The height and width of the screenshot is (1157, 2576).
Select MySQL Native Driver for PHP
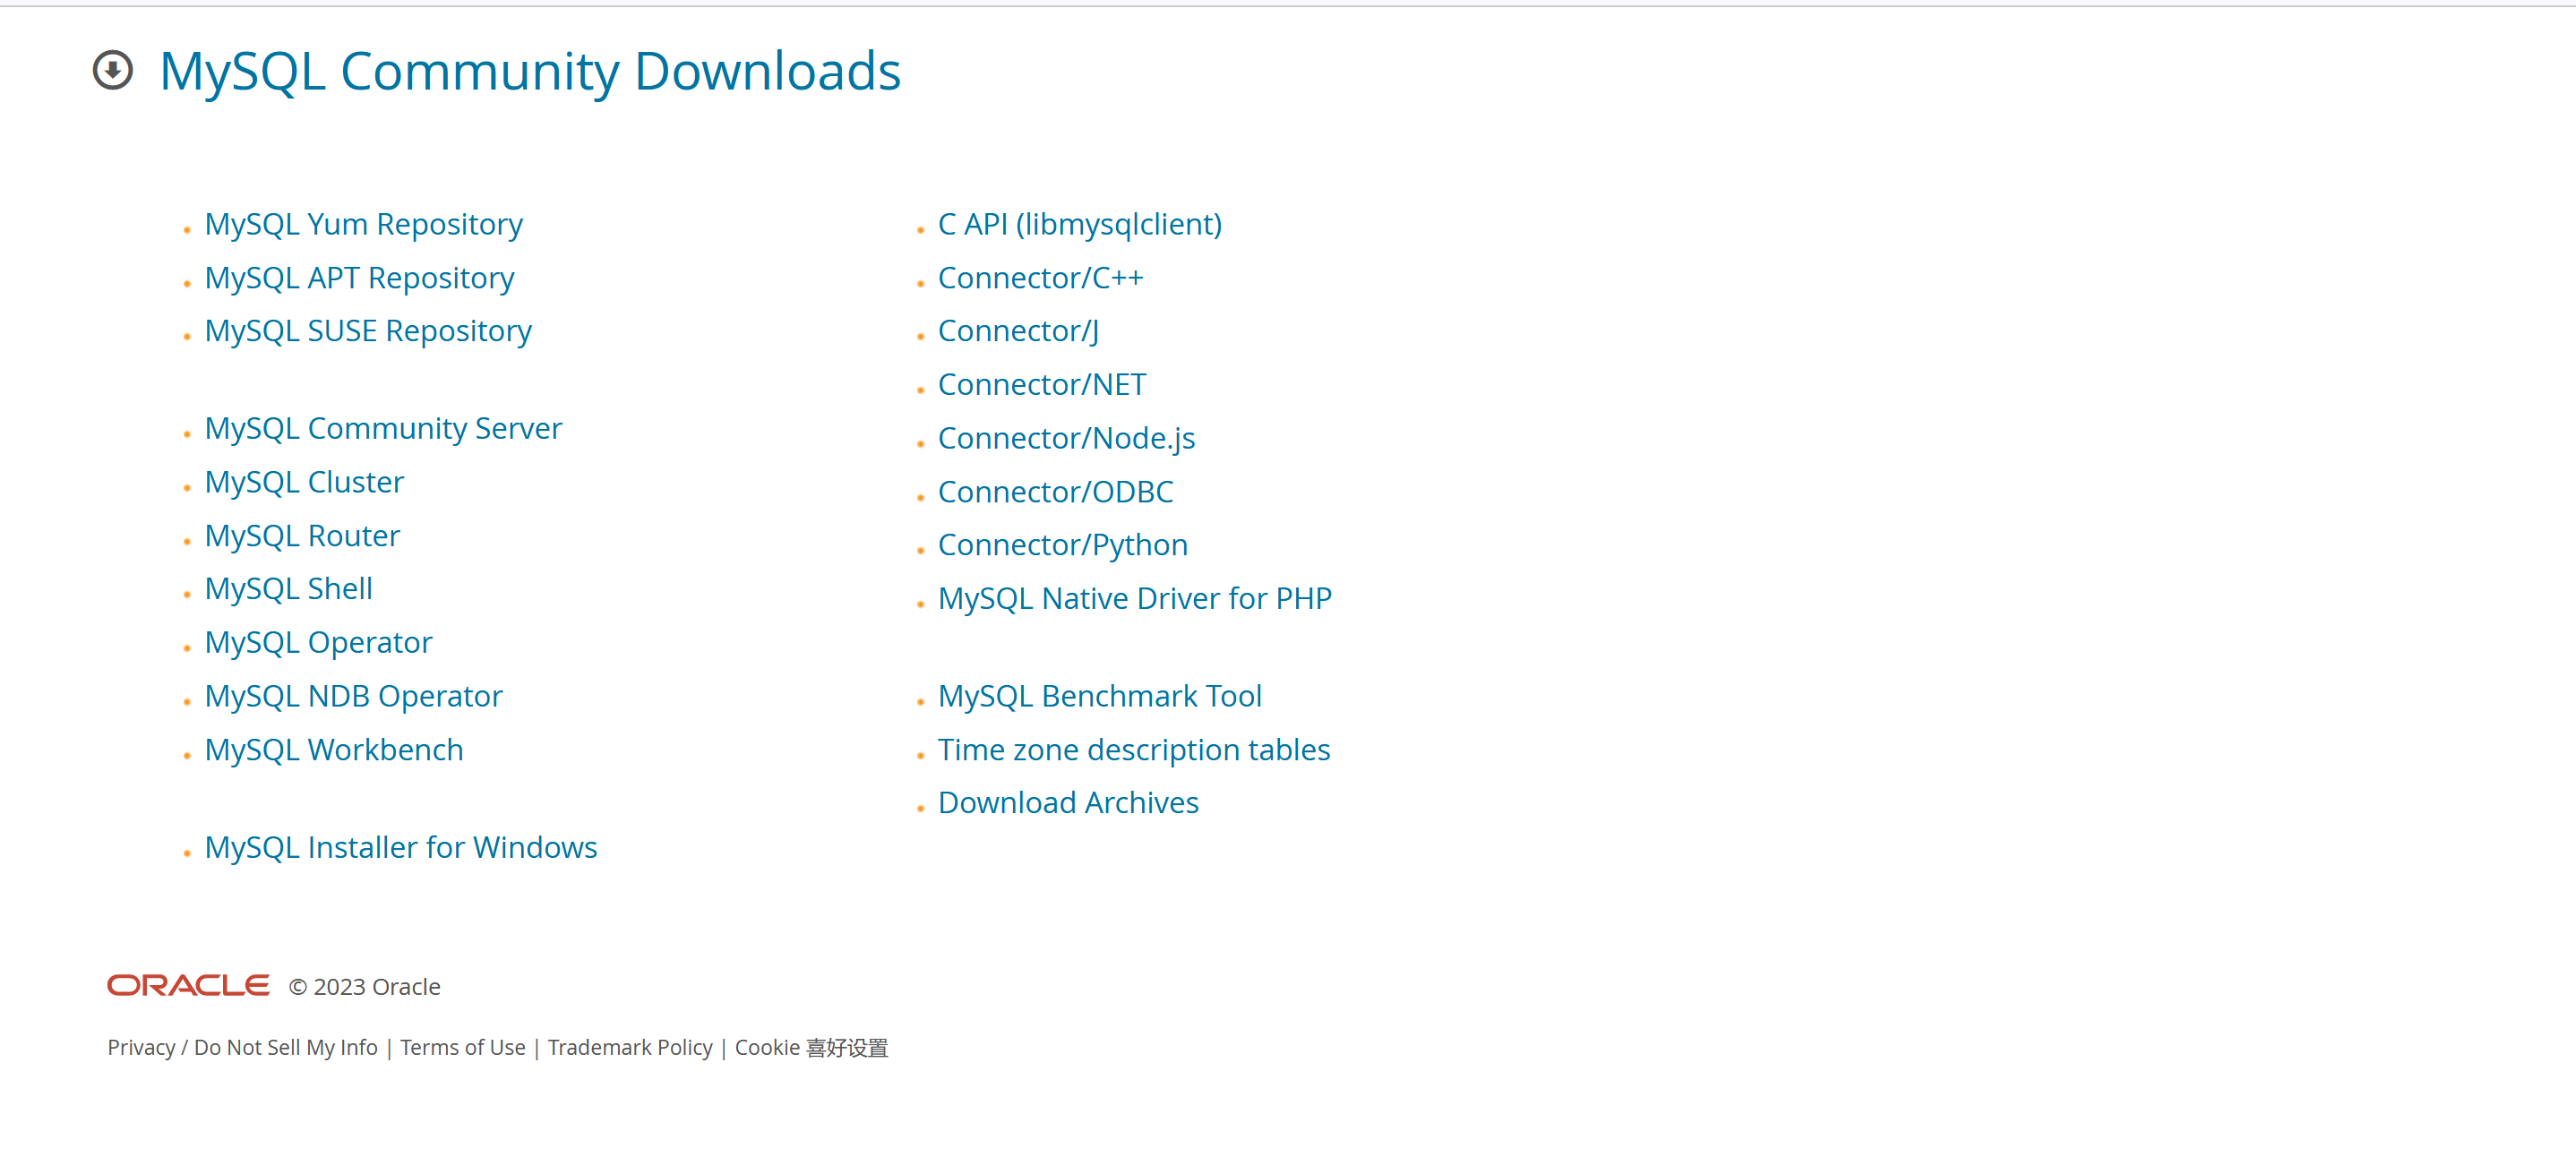(1135, 598)
